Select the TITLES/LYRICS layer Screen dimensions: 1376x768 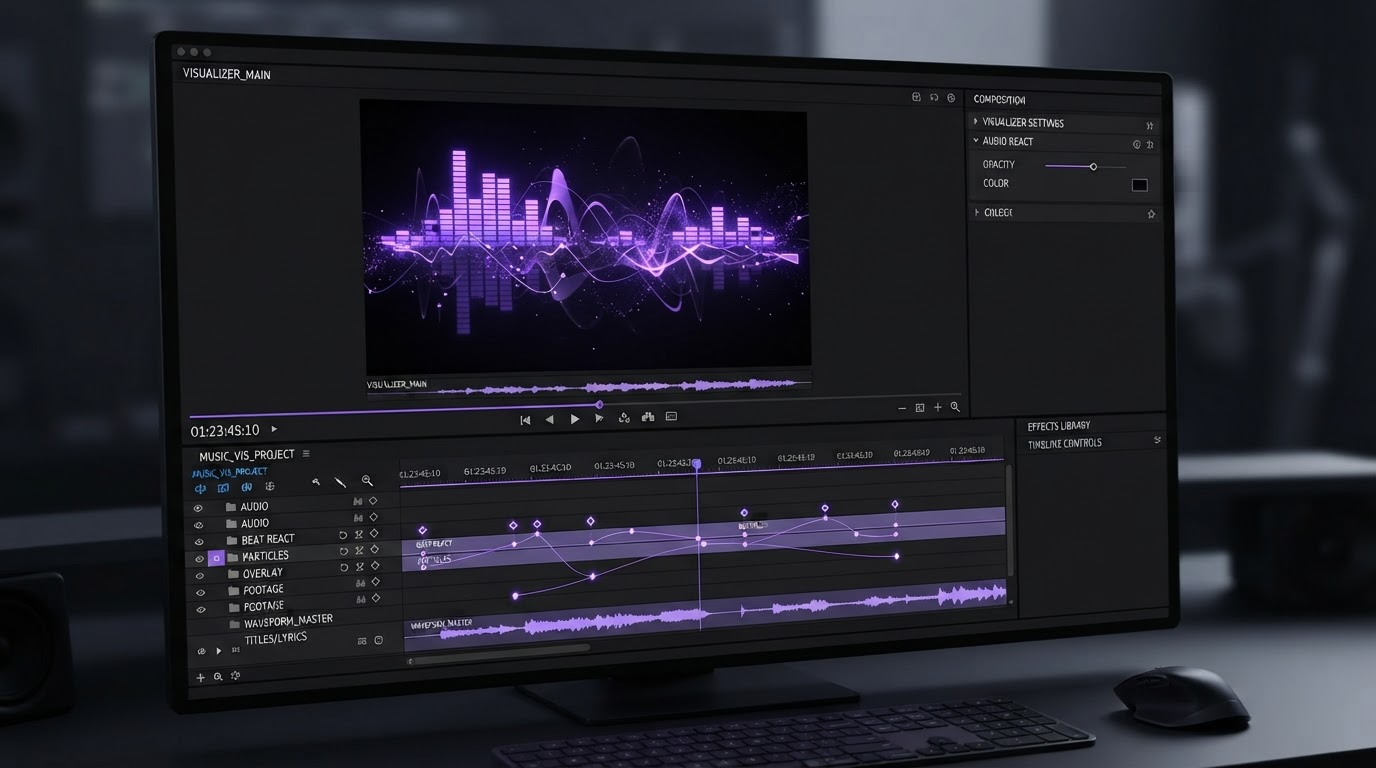tap(276, 638)
